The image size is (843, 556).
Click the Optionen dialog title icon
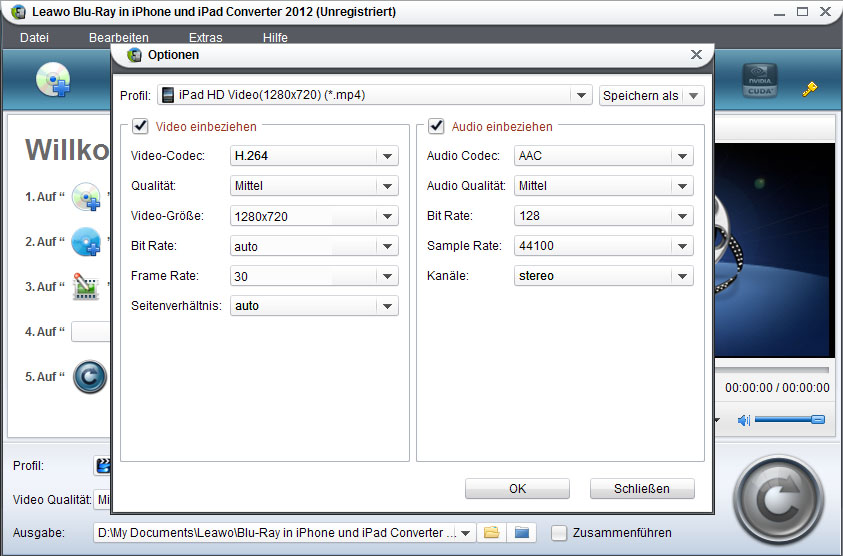(x=134, y=55)
